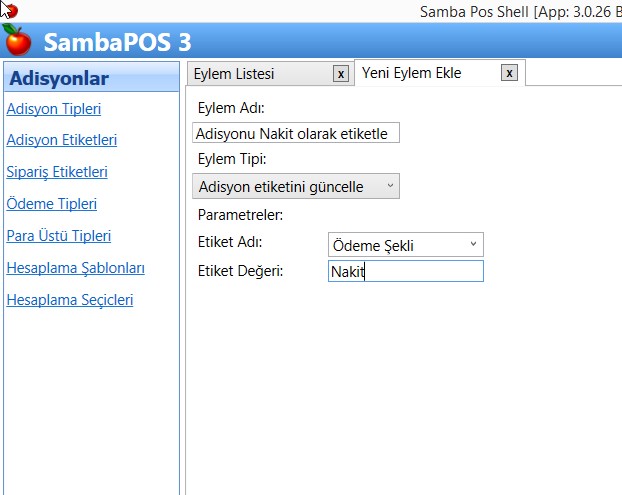
Task: Open Hesaplama Şablonları
Action: (x=76, y=268)
